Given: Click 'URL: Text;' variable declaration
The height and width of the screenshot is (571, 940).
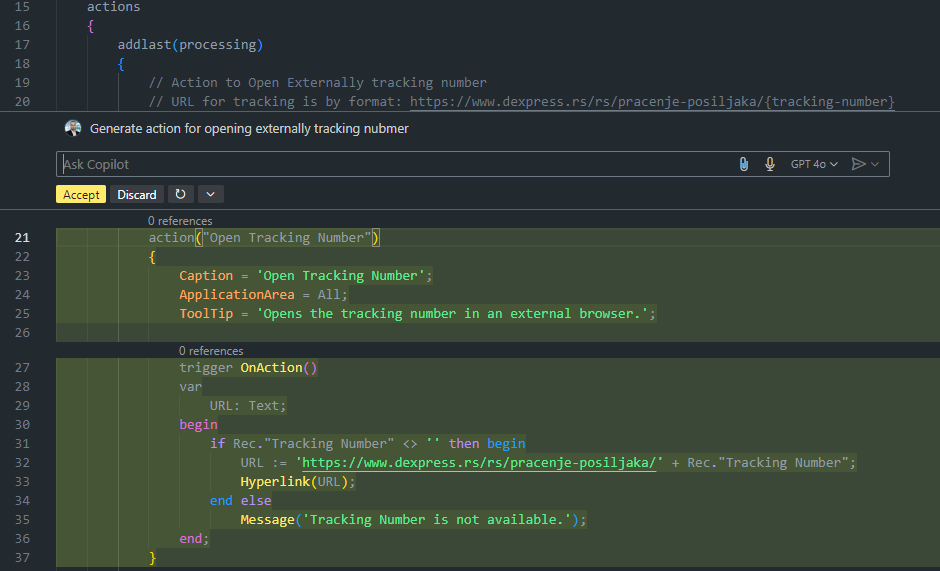Looking at the screenshot, I should [248, 406].
